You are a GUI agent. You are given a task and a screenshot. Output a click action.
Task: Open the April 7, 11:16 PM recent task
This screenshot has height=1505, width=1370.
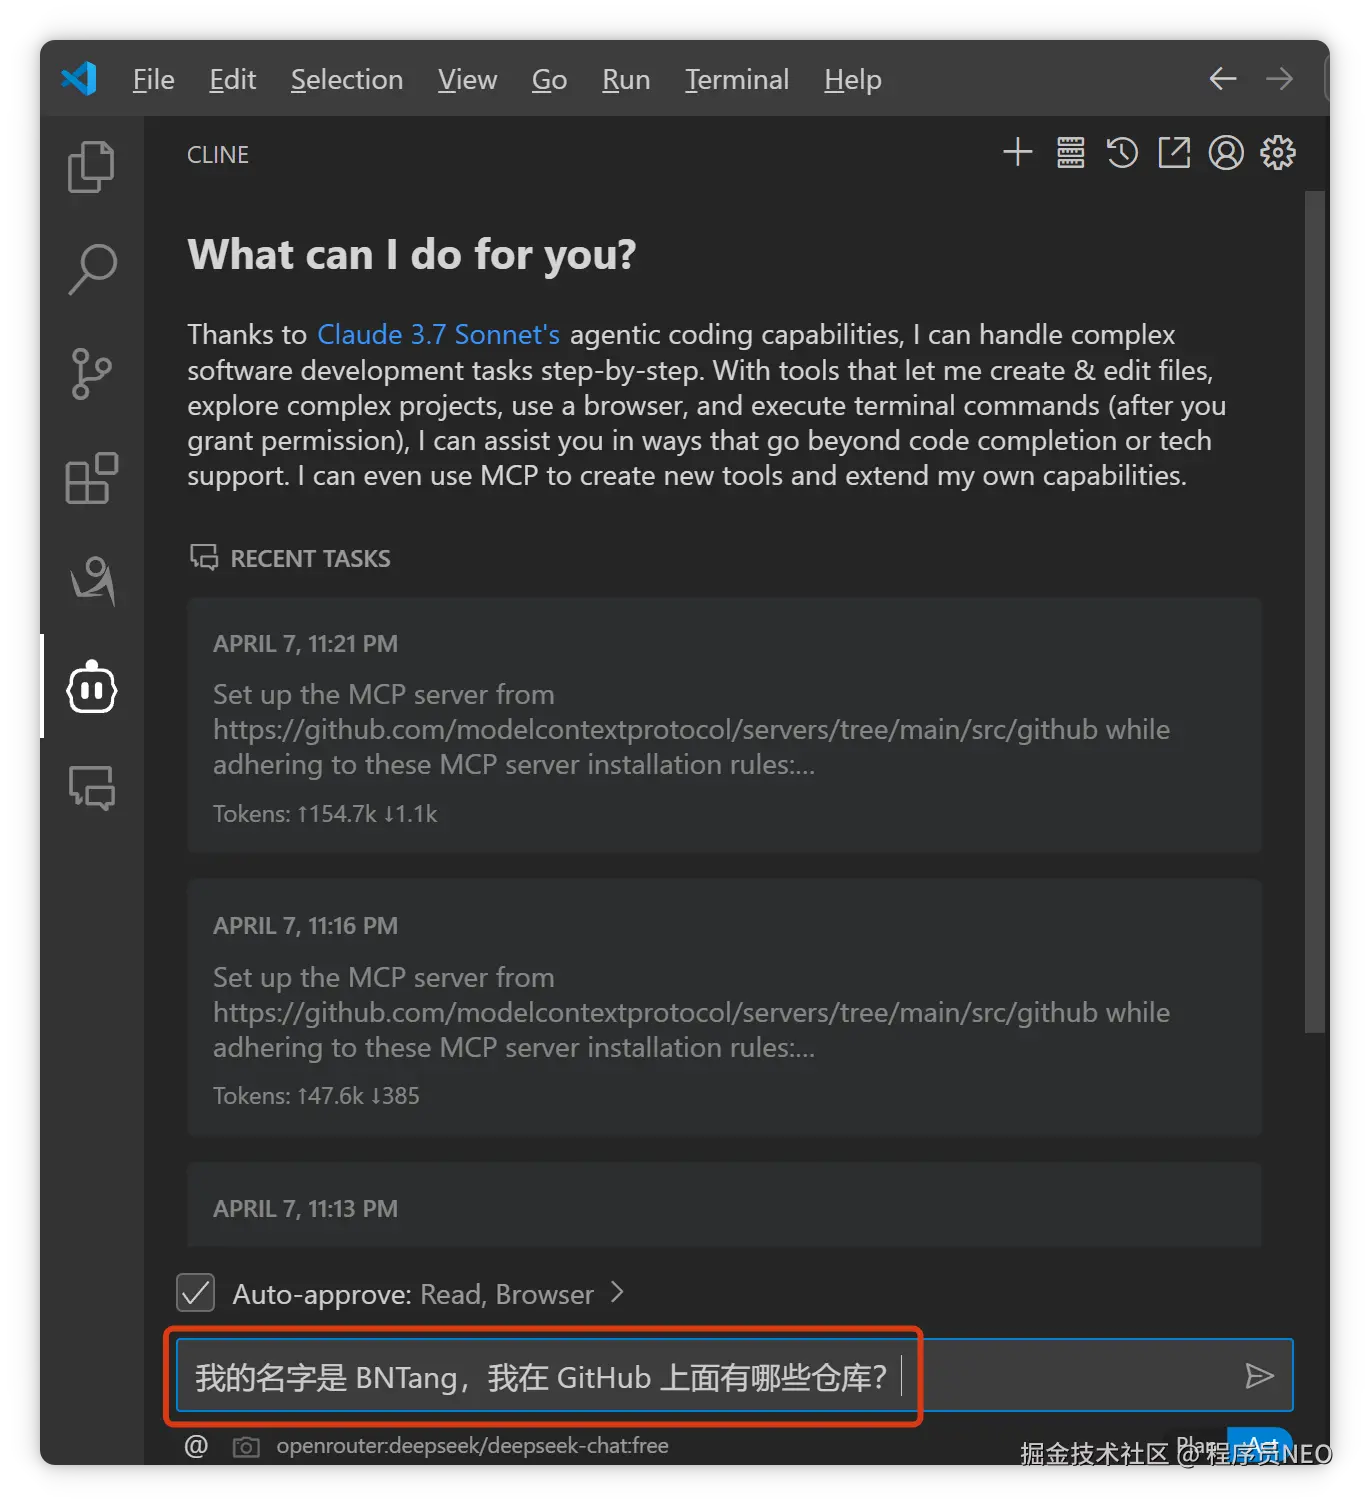(725, 1007)
